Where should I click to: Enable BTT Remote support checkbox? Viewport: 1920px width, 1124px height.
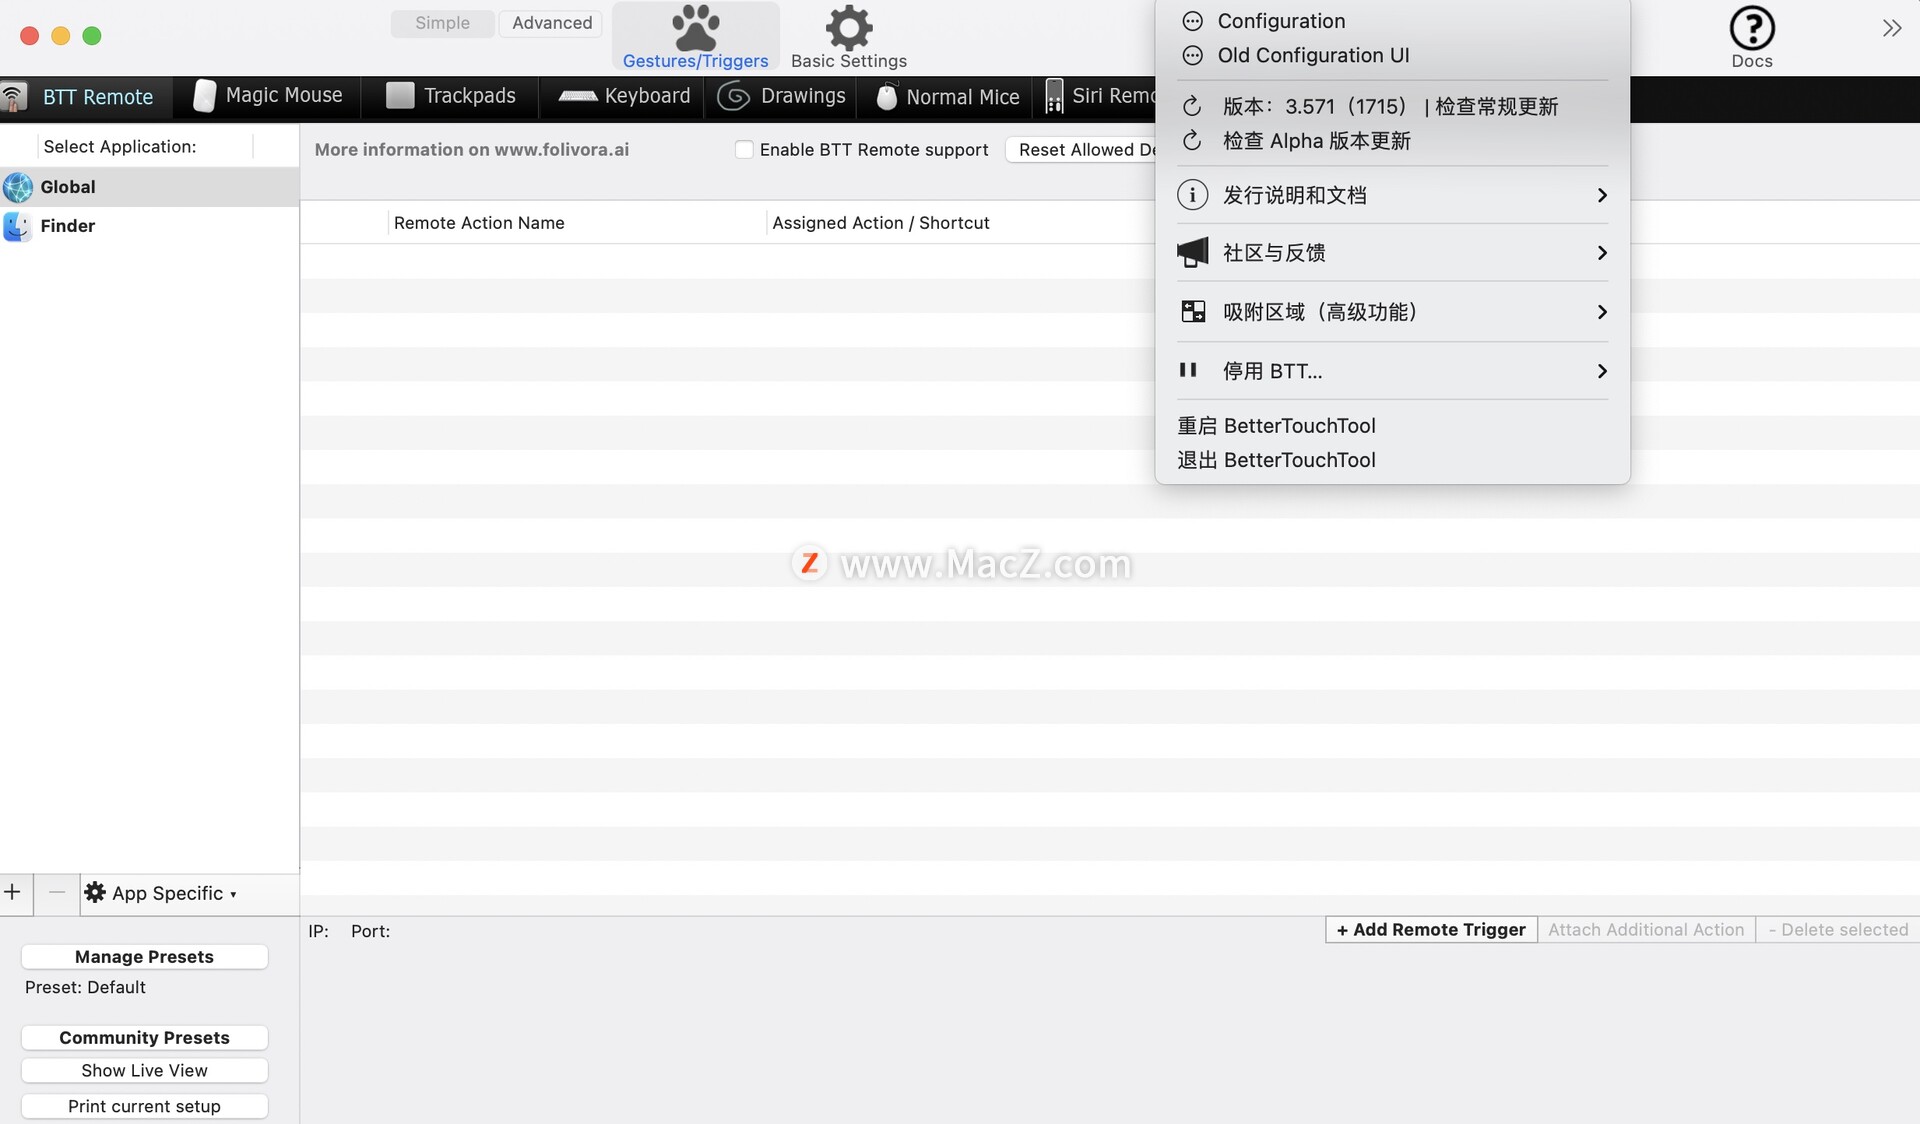pyautogui.click(x=744, y=150)
